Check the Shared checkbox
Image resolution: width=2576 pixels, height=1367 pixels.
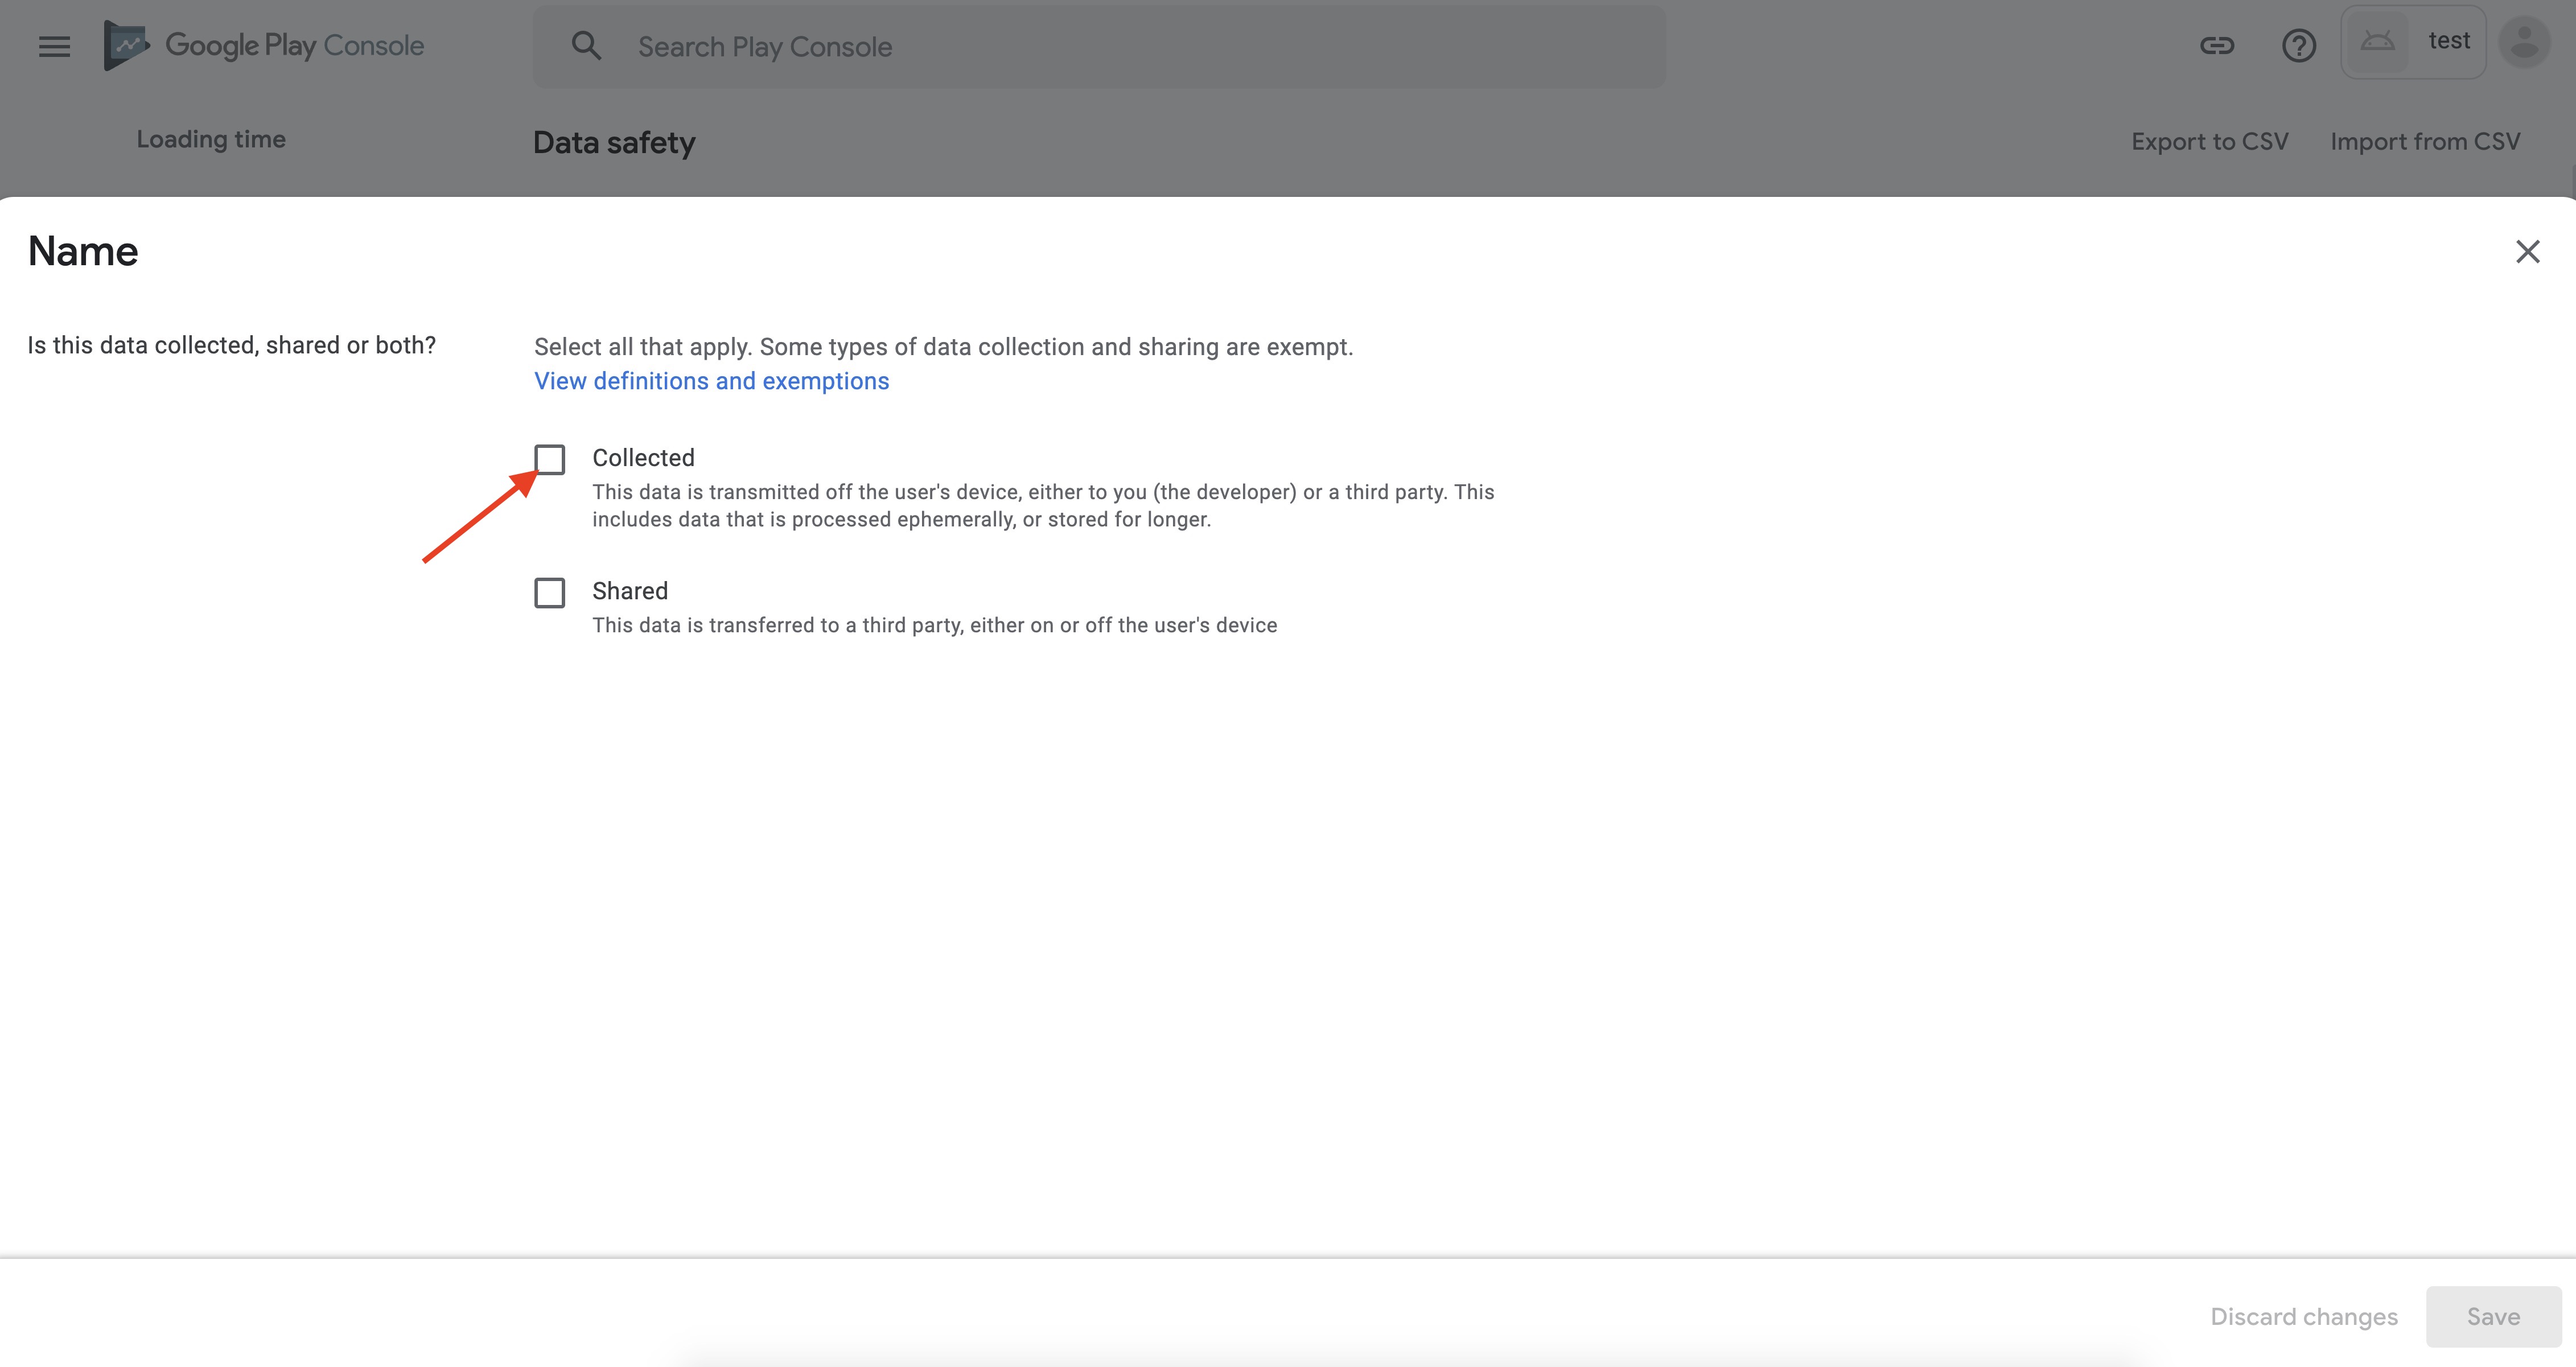pos(549,593)
